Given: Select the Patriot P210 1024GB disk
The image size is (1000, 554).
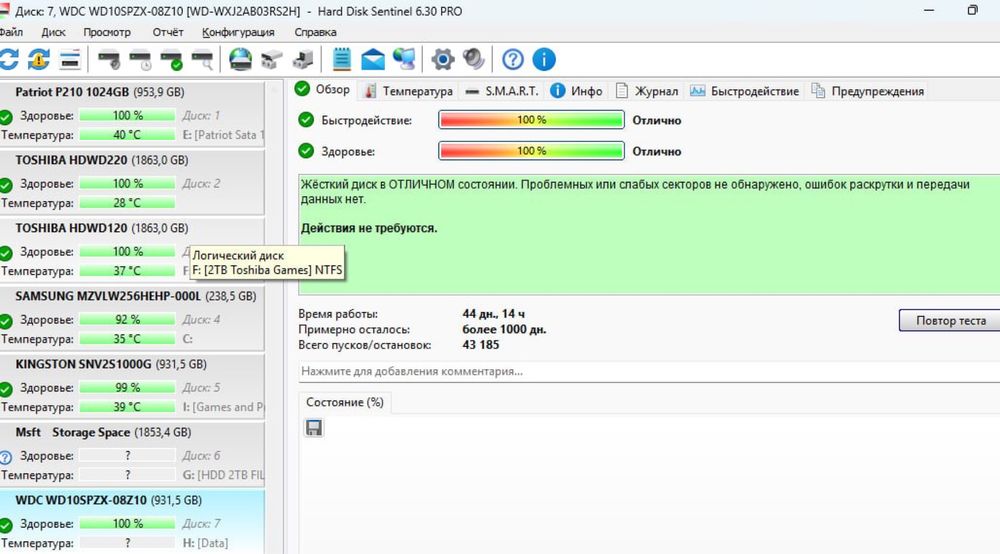Looking at the screenshot, I should pyautogui.click(x=132, y=113).
